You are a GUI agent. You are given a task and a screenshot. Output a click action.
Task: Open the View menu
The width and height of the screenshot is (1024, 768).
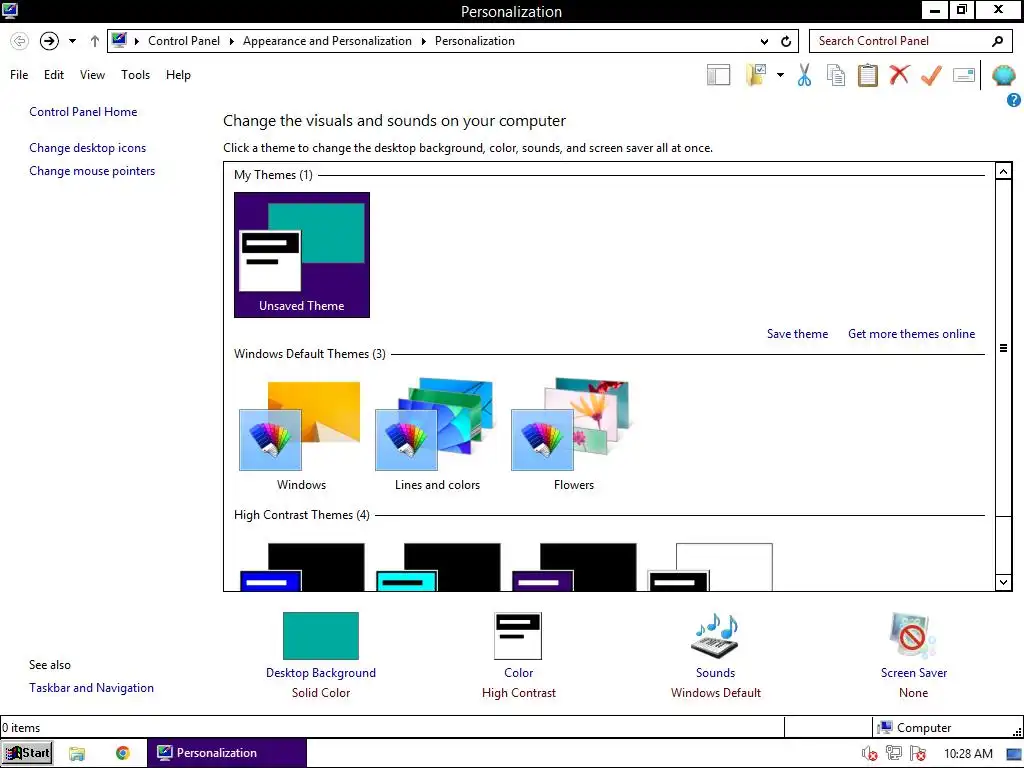[x=92, y=75]
